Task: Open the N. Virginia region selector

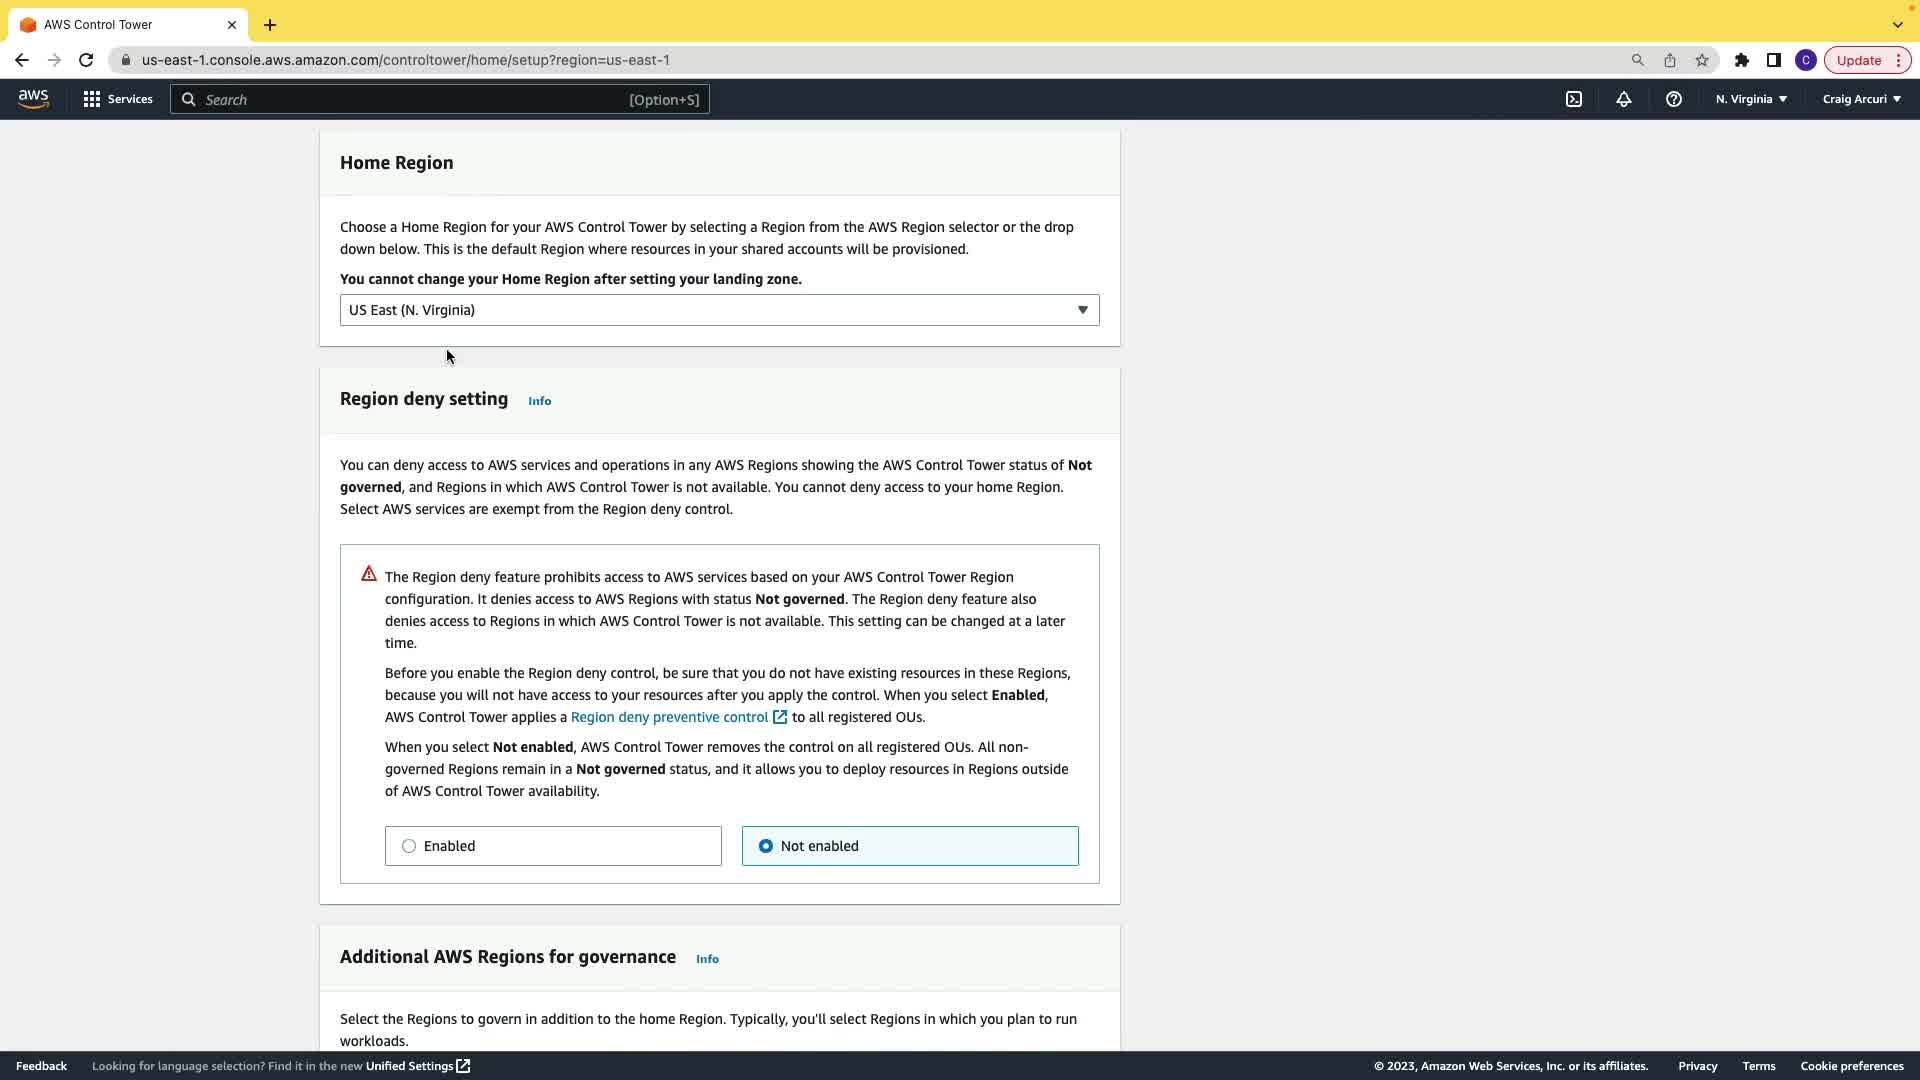Action: coord(1751,99)
